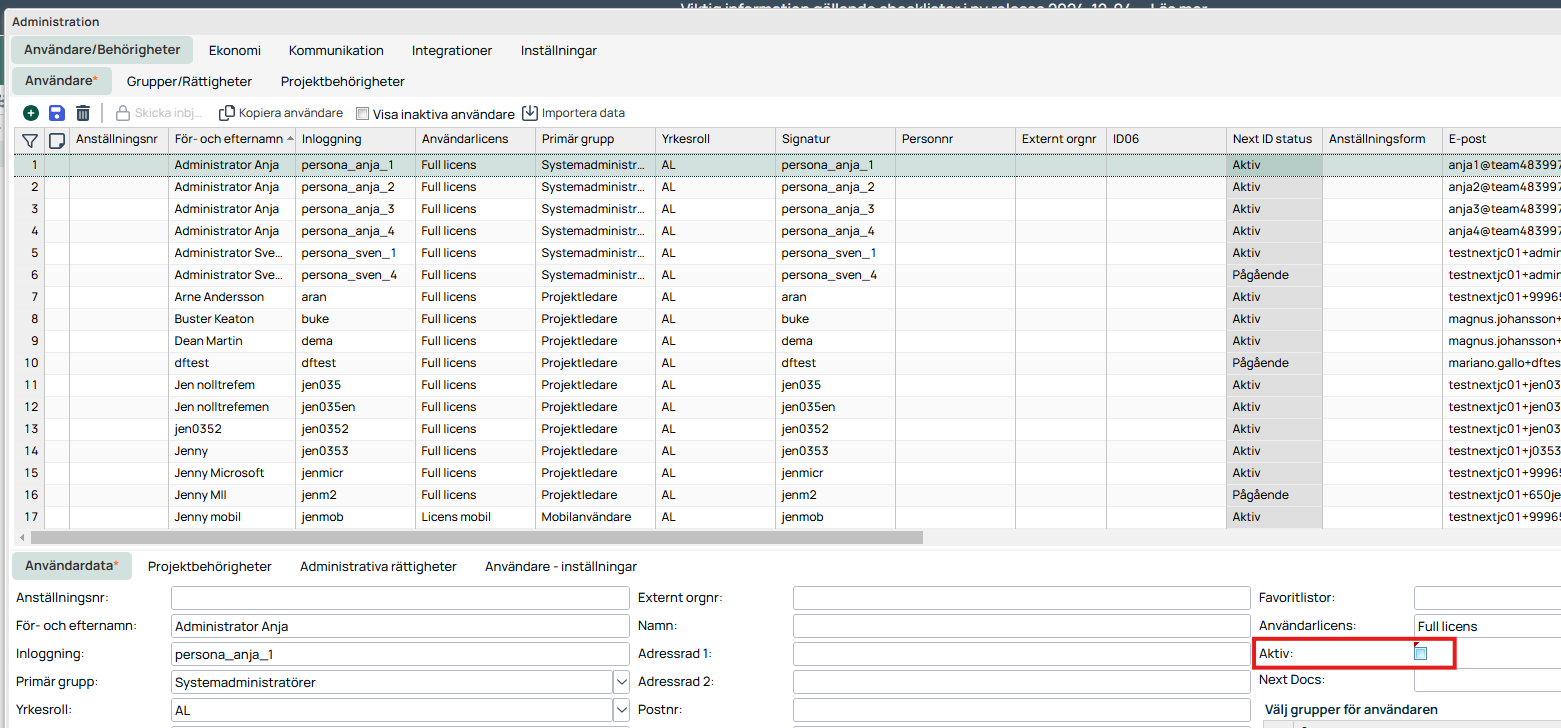Click the Externt orgnr input field
This screenshot has height=728, width=1561.
click(1022, 598)
